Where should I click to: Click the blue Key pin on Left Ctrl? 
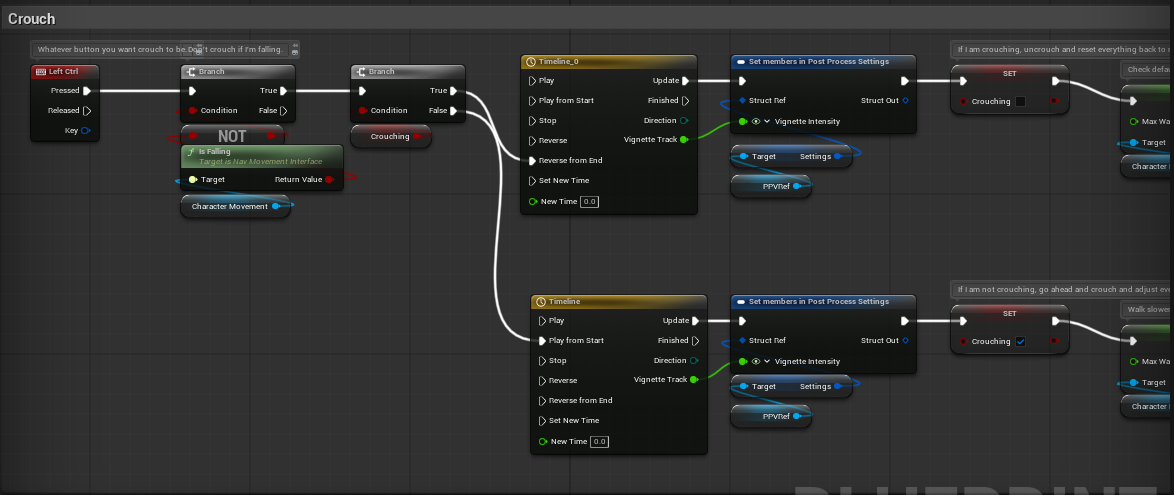(86, 131)
